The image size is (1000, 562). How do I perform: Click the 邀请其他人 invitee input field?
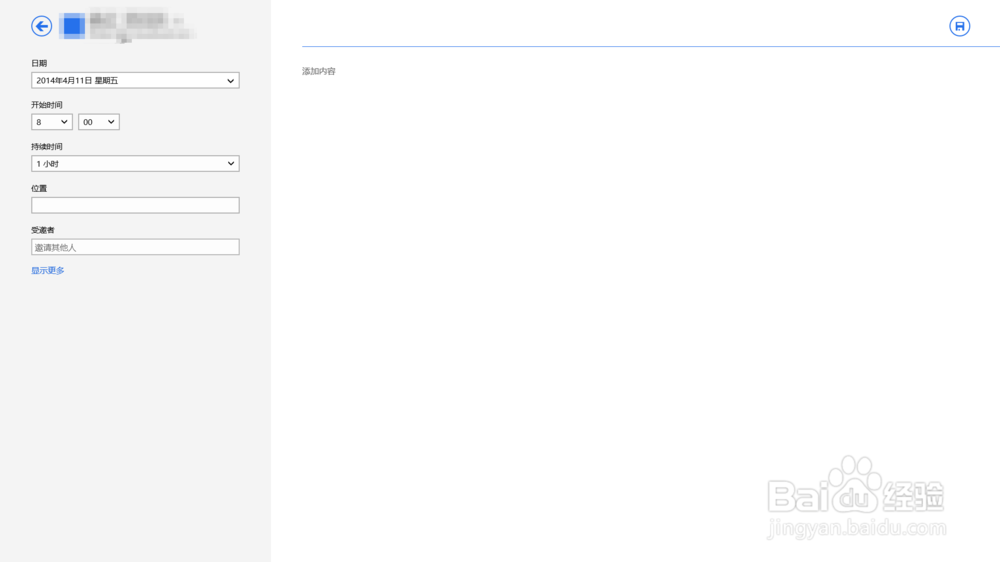click(x=135, y=247)
